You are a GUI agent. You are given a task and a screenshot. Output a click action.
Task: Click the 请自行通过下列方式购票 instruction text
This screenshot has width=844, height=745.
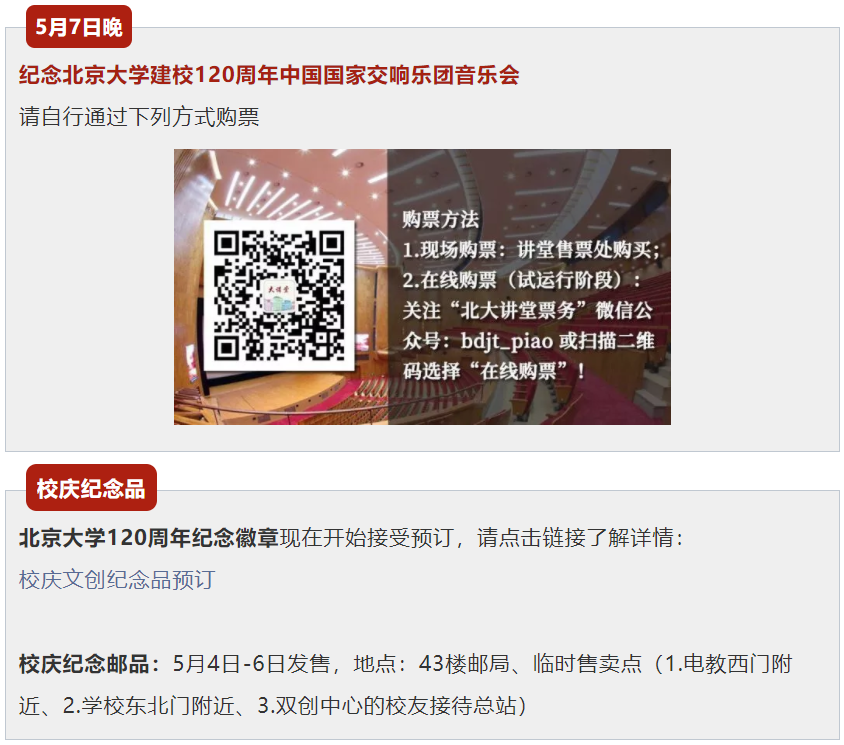tap(139, 117)
